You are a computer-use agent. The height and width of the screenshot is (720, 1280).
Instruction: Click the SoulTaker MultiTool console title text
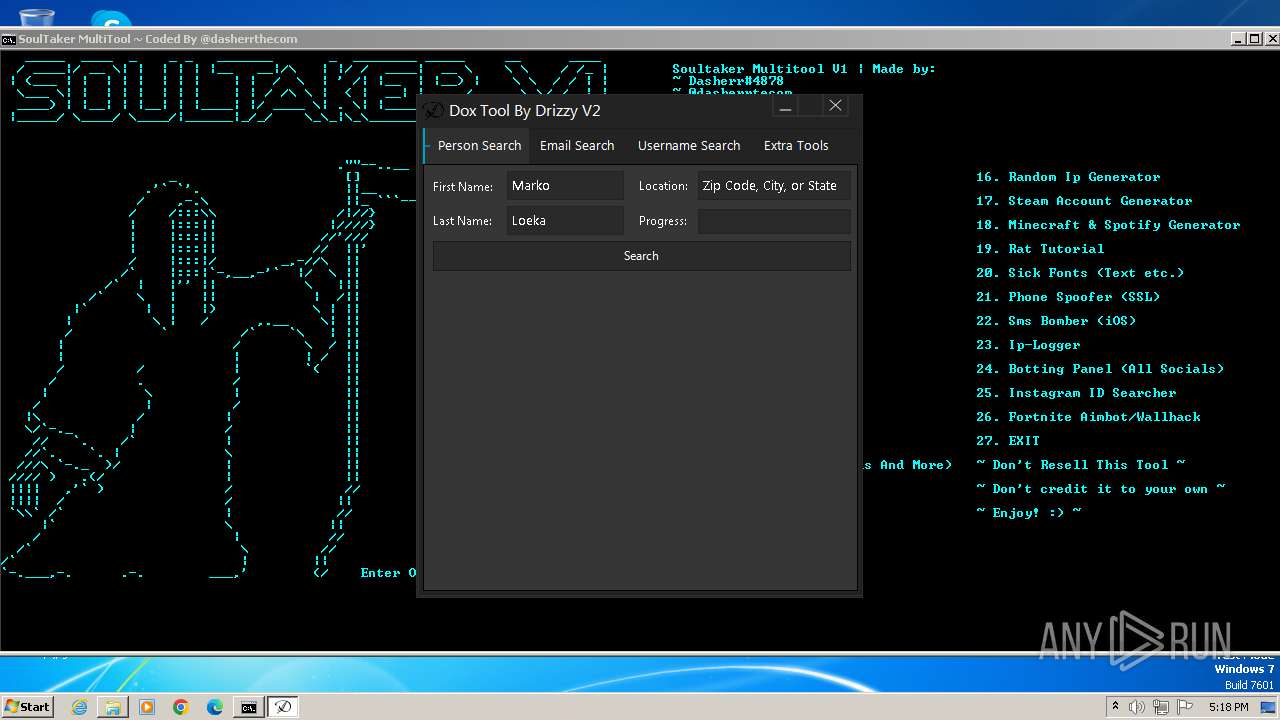click(158, 39)
